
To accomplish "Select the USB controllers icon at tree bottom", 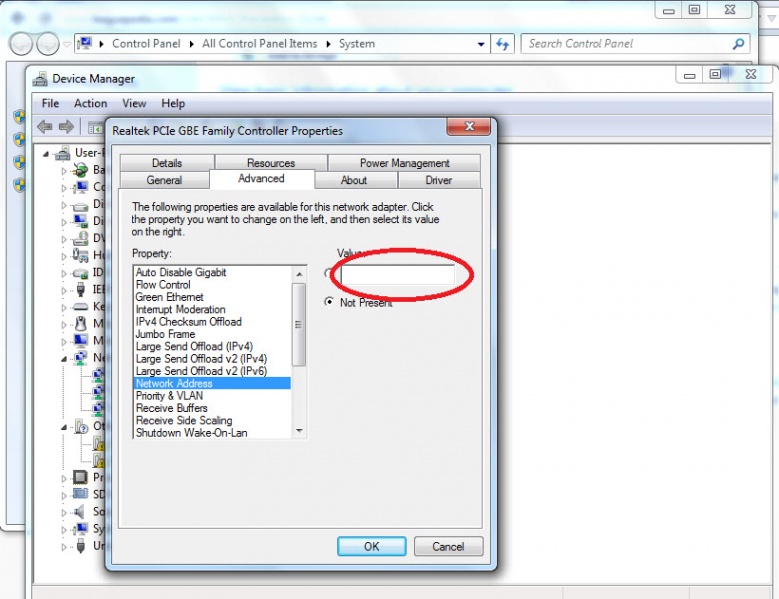I will (x=80, y=546).
